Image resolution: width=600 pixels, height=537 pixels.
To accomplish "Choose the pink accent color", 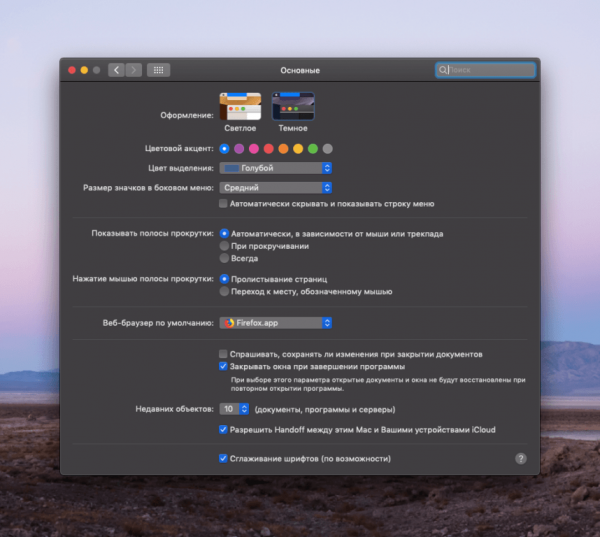I will 254,149.
